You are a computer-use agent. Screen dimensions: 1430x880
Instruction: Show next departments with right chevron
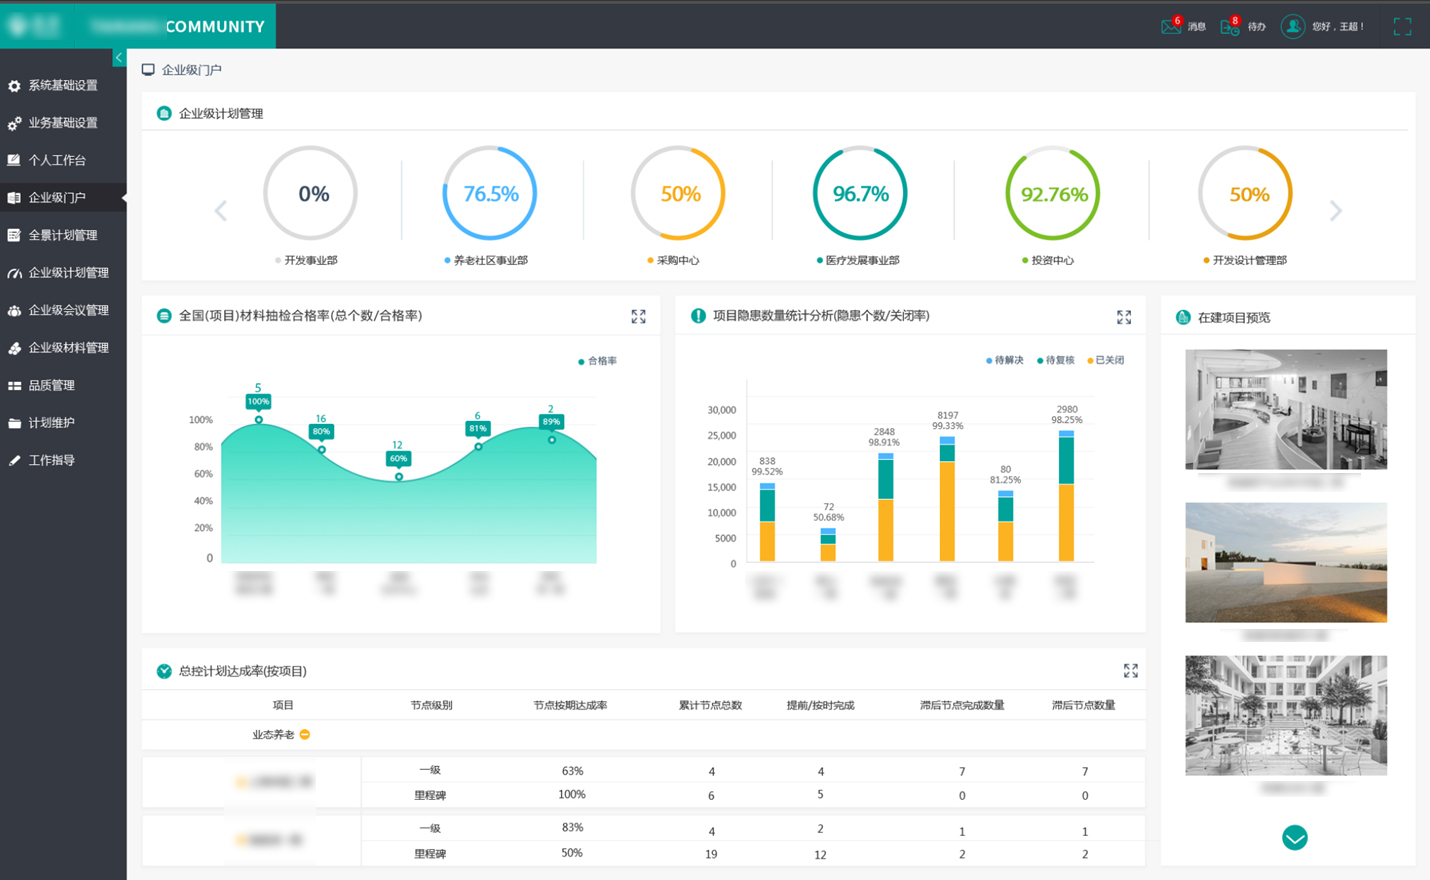pyautogui.click(x=1335, y=211)
